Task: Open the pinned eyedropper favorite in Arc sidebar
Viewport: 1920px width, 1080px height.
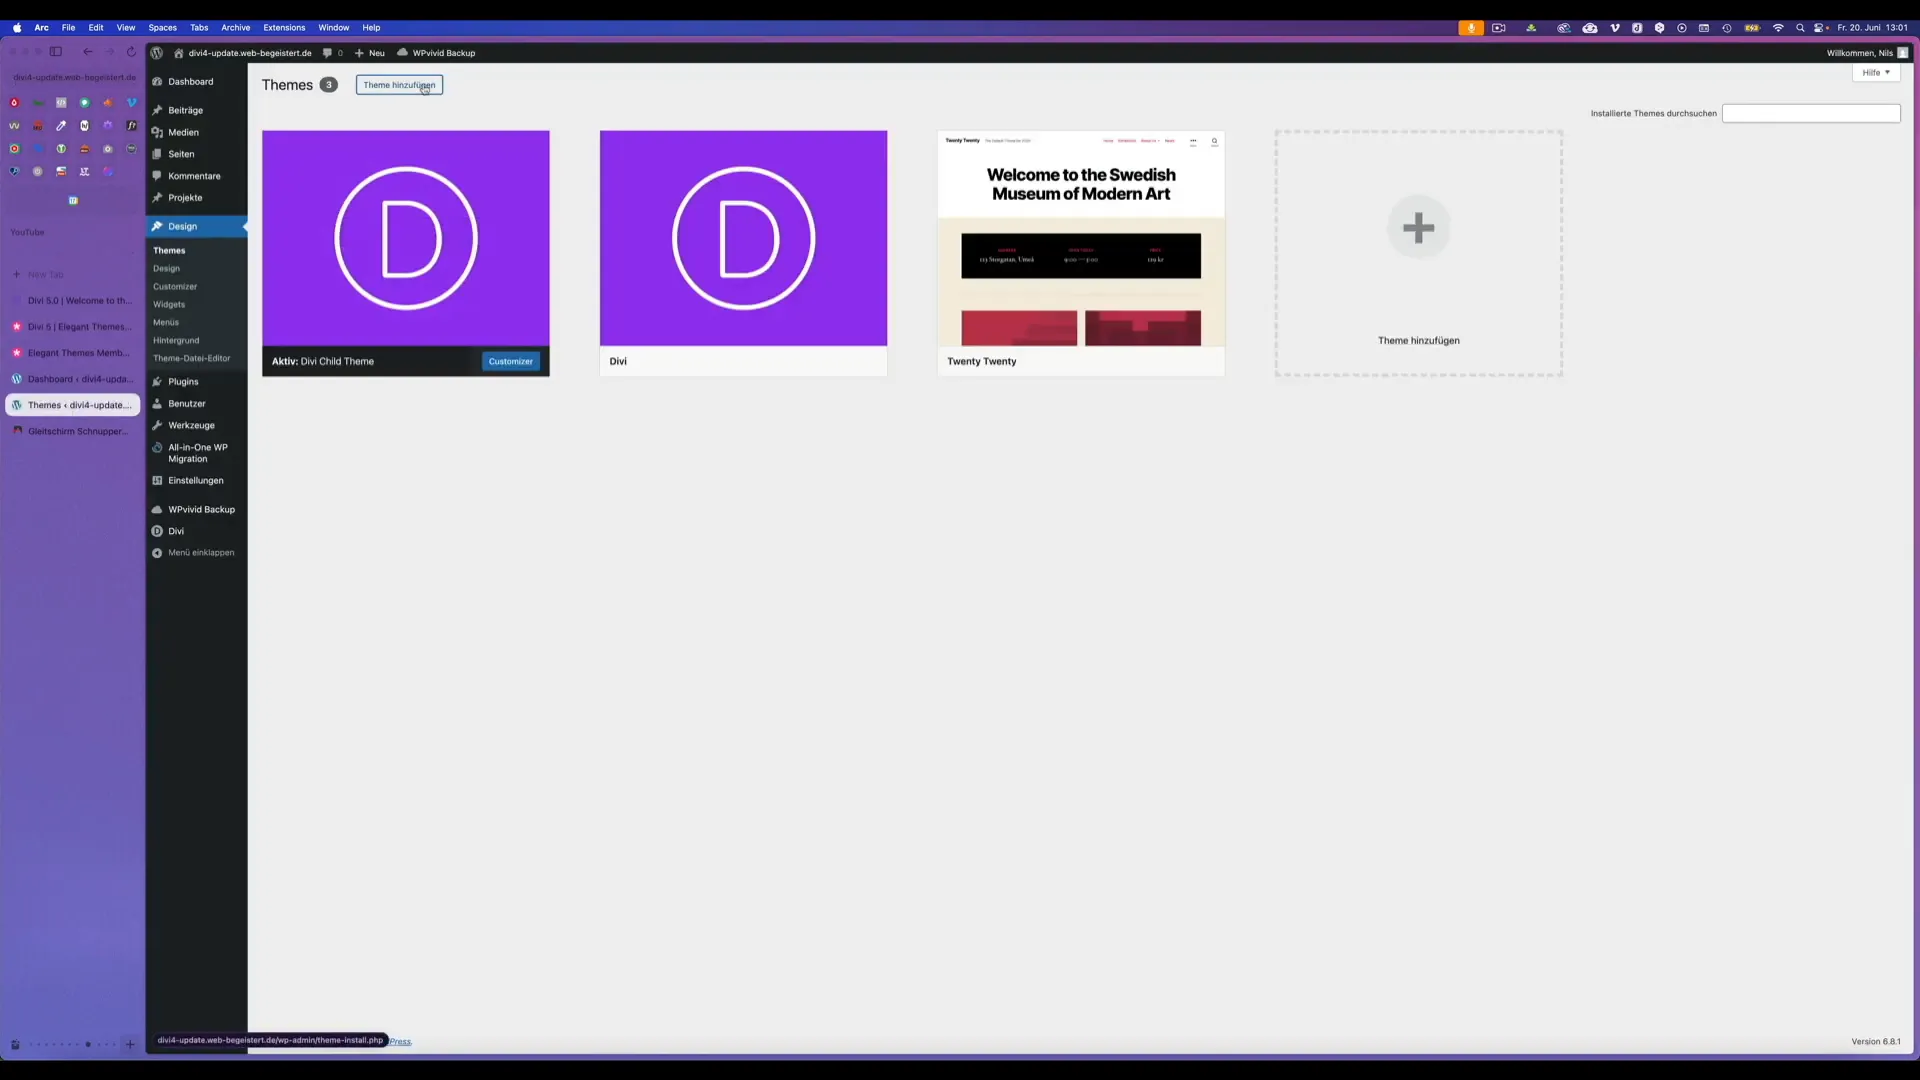Action: (61, 126)
